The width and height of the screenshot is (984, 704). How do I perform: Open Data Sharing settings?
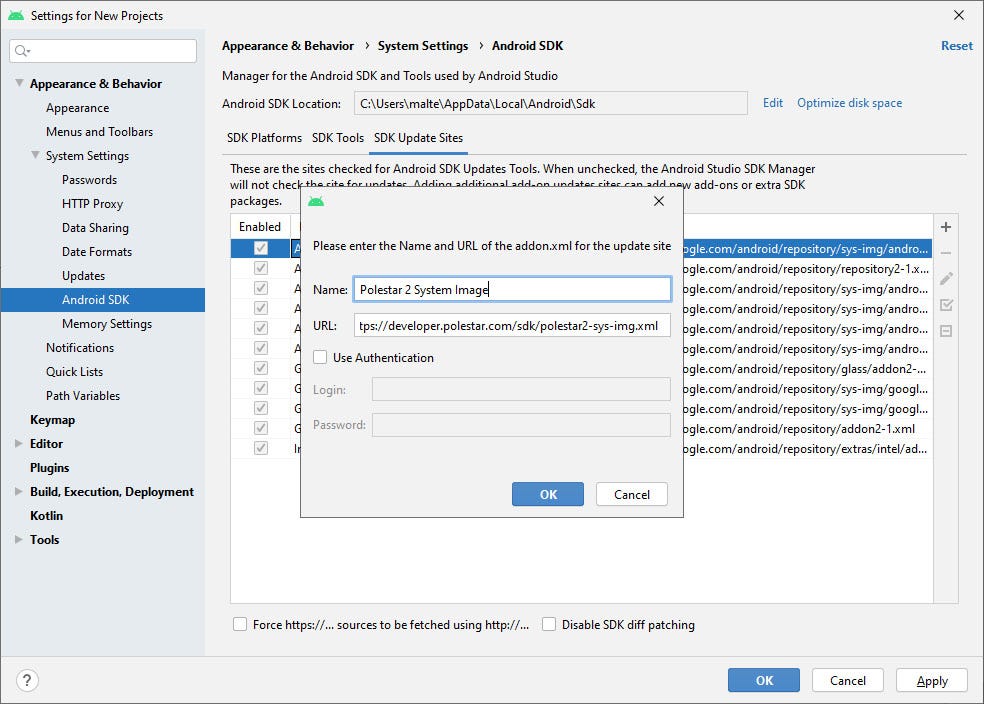pos(95,228)
